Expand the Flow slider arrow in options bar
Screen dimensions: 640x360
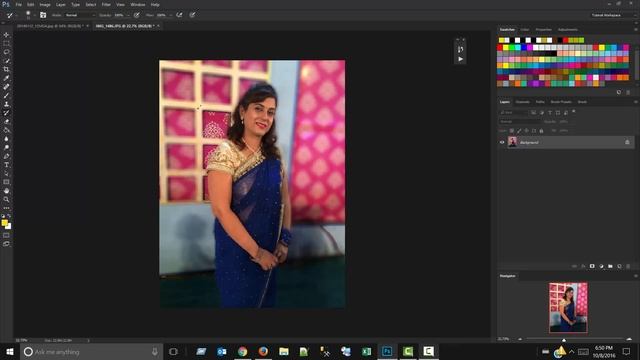click(170, 15)
